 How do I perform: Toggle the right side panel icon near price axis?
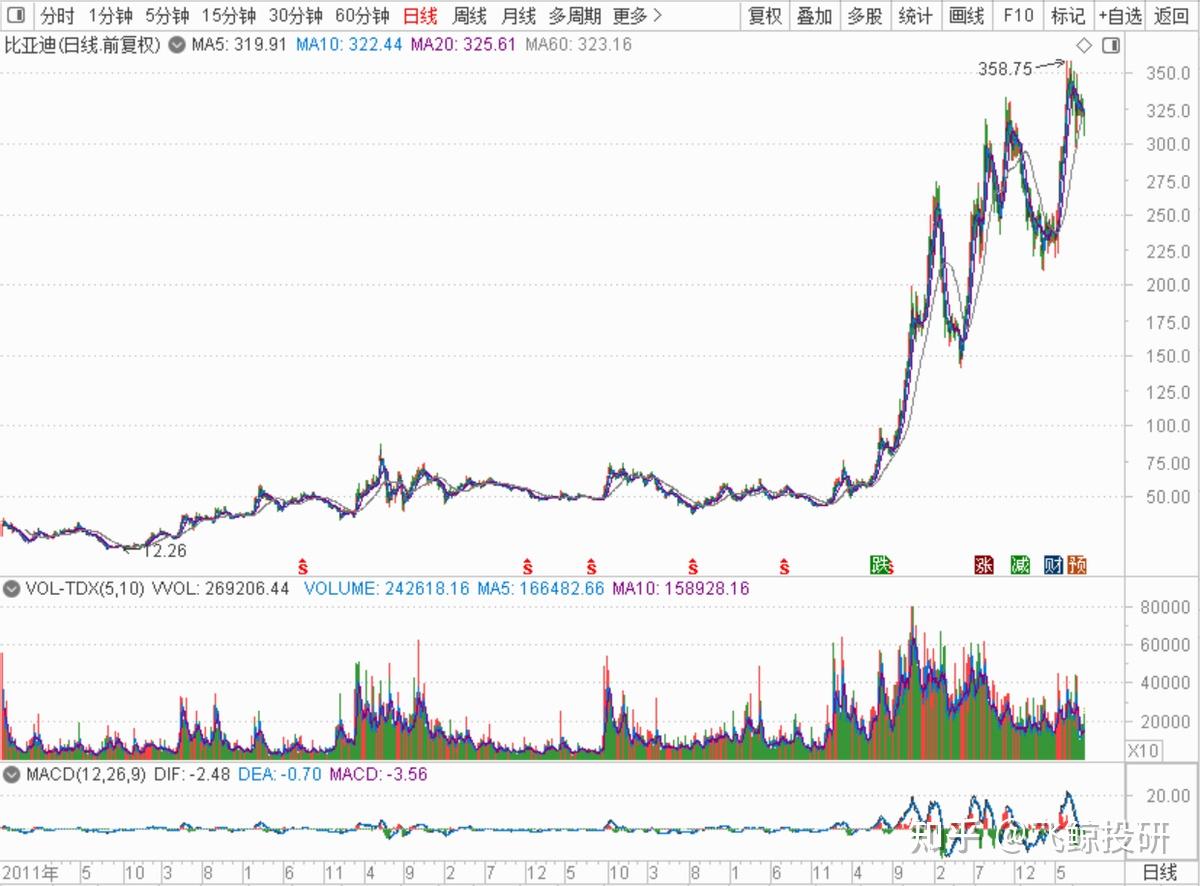pos(1110,45)
